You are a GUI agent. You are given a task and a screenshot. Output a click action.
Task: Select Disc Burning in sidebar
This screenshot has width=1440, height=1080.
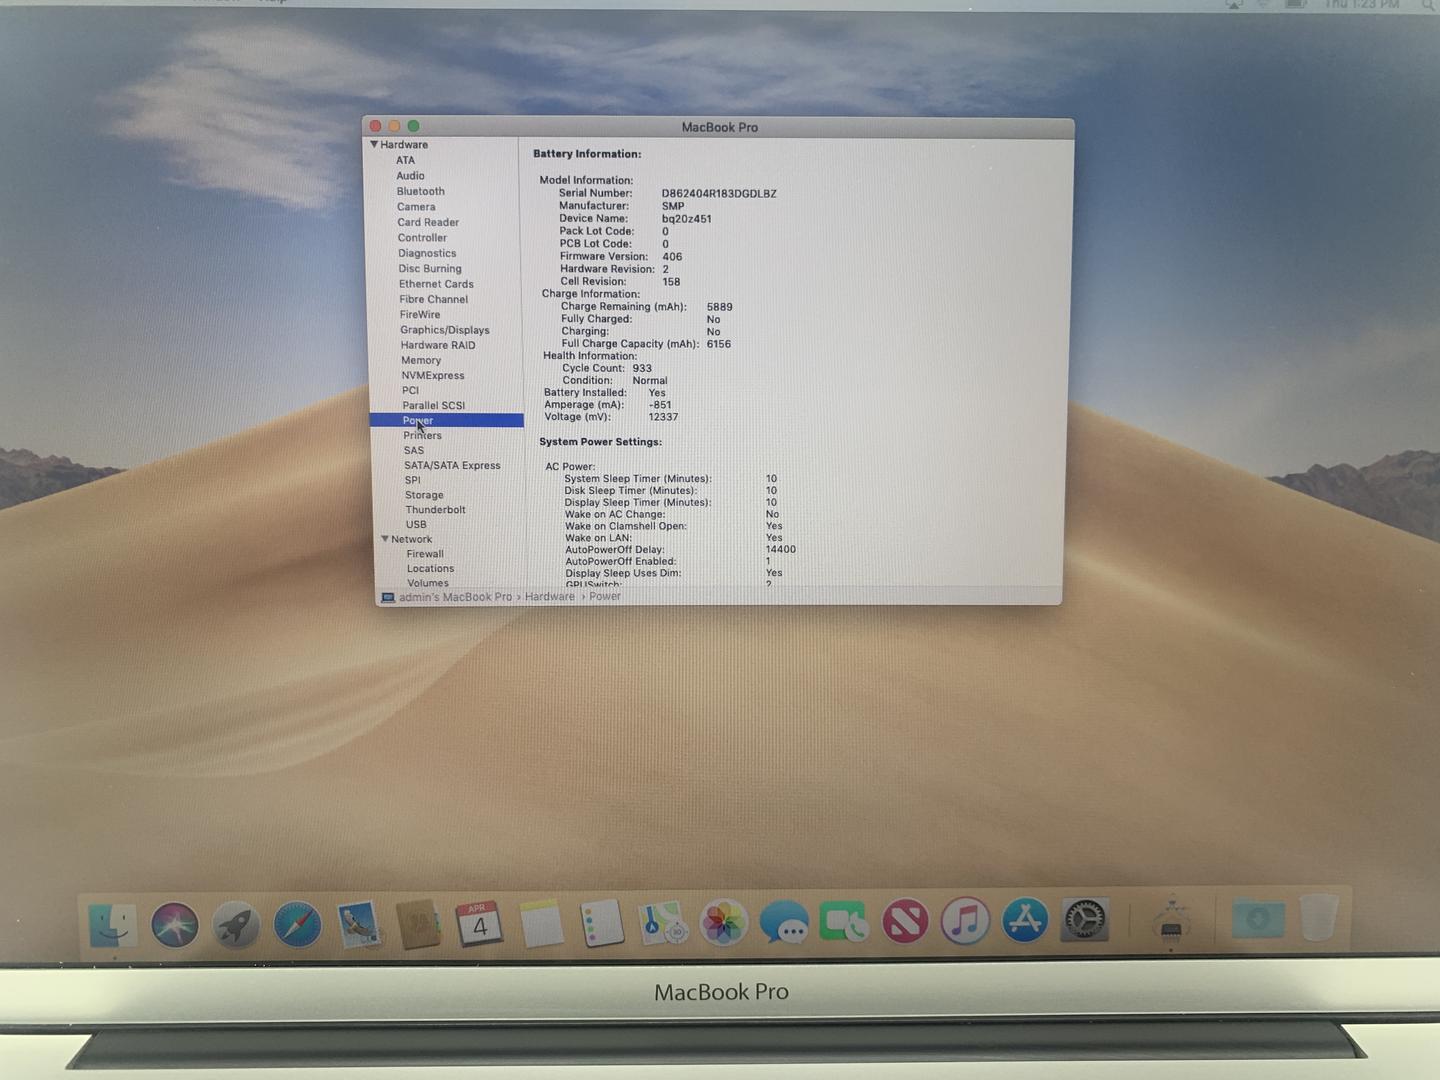click(x=430, y=268)
